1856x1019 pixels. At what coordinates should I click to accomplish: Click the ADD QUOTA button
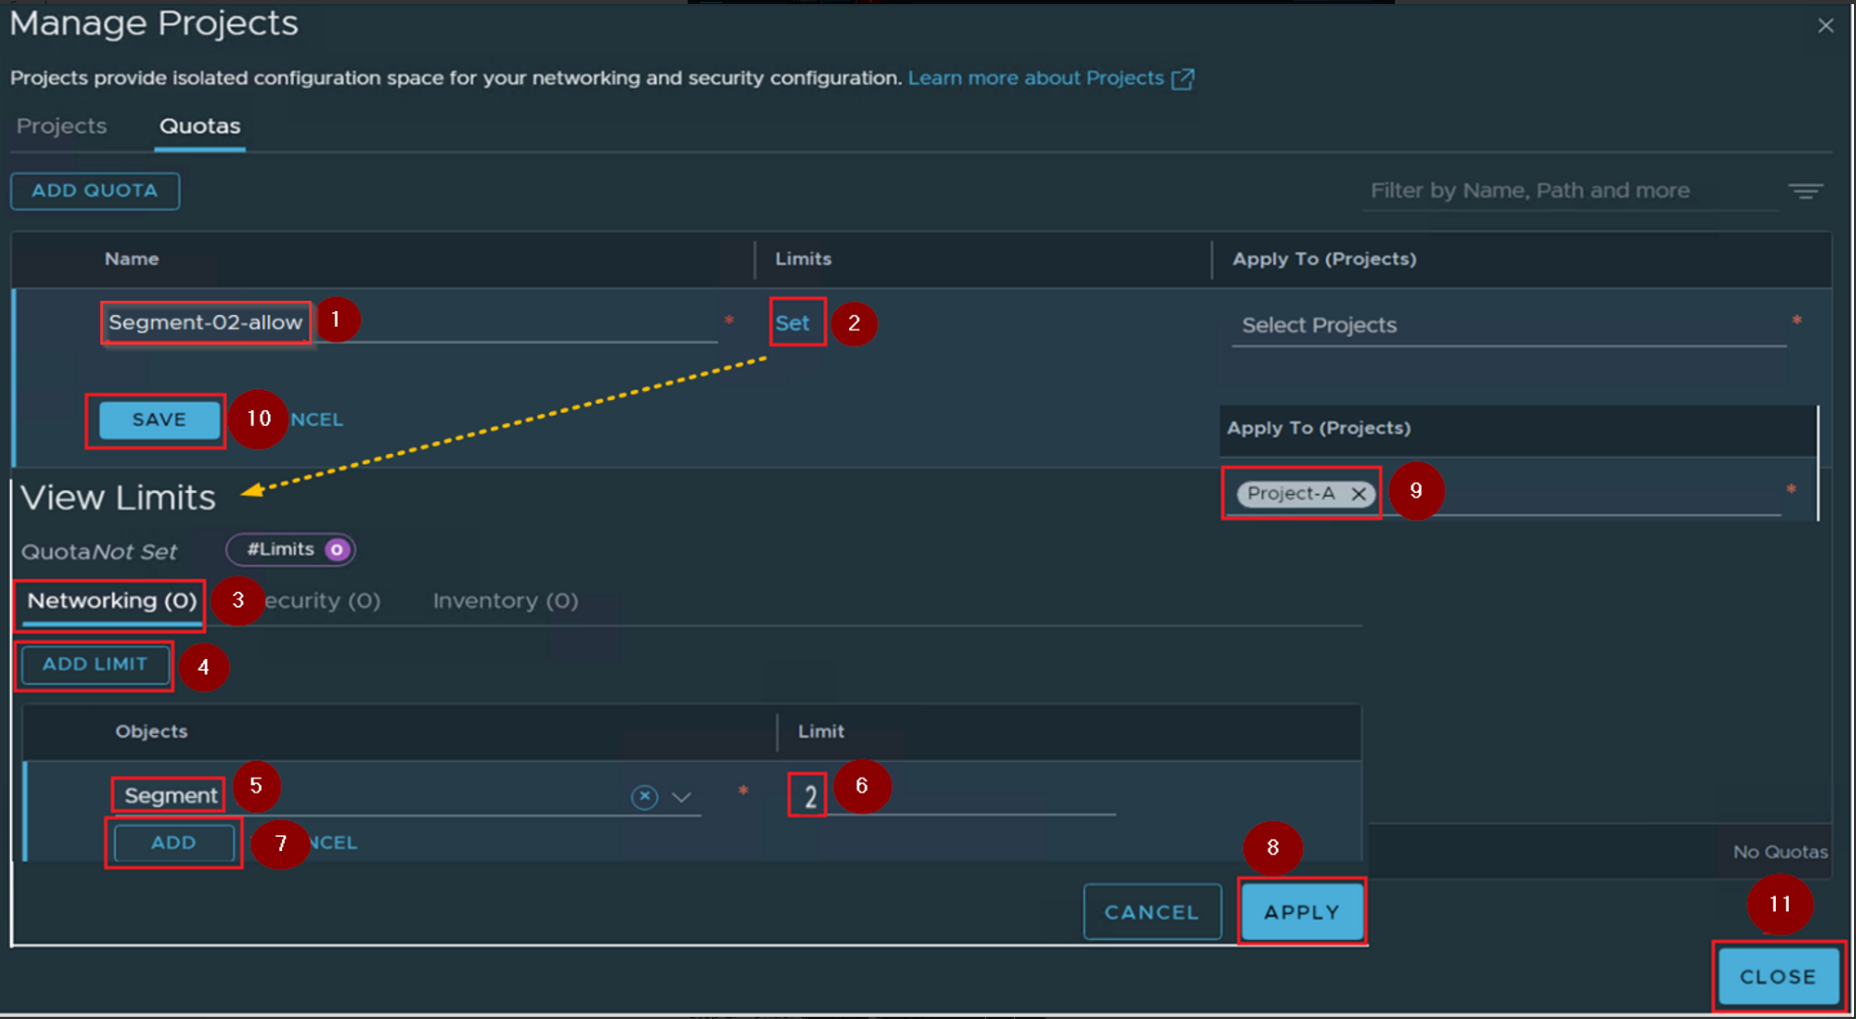[x=95, y=191]
